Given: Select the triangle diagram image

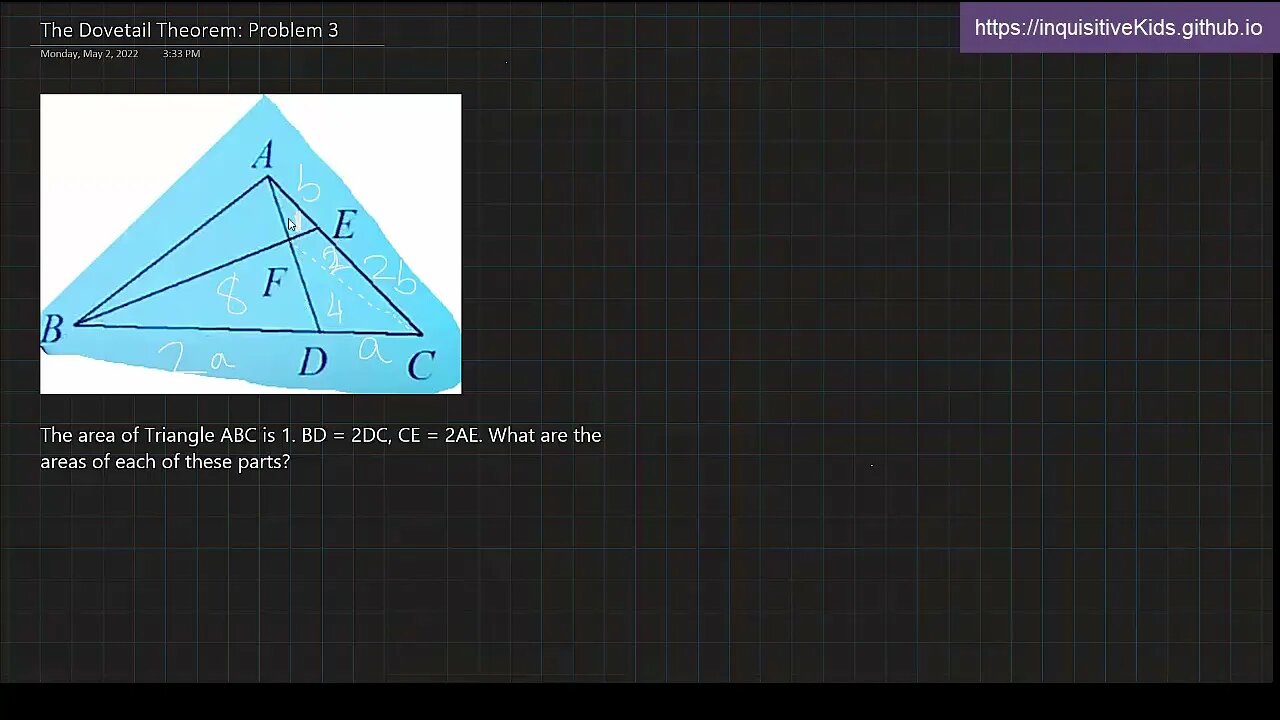Looking at the screenshot, I should click(x=251, y=244).
